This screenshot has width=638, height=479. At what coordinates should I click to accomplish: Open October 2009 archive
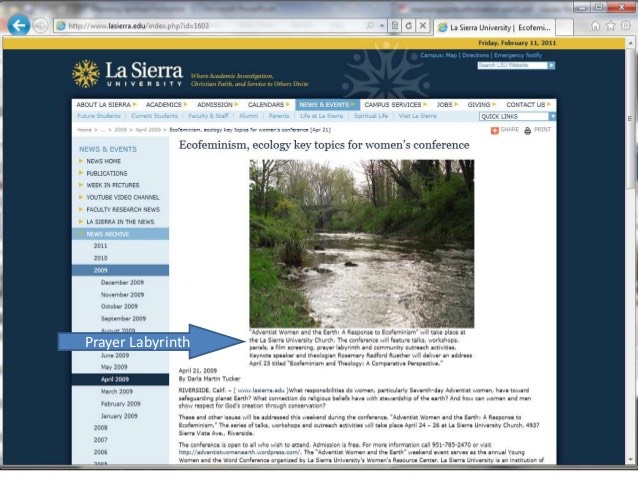point(119,306)
